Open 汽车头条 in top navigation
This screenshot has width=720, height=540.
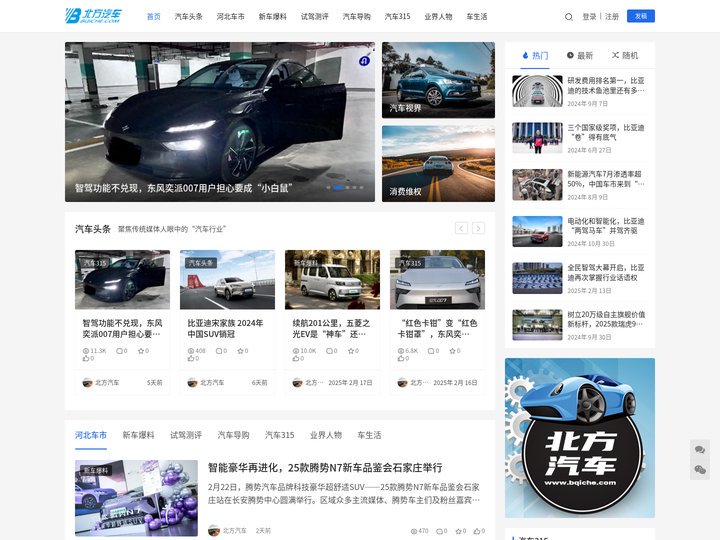click(x=188, y=17)
